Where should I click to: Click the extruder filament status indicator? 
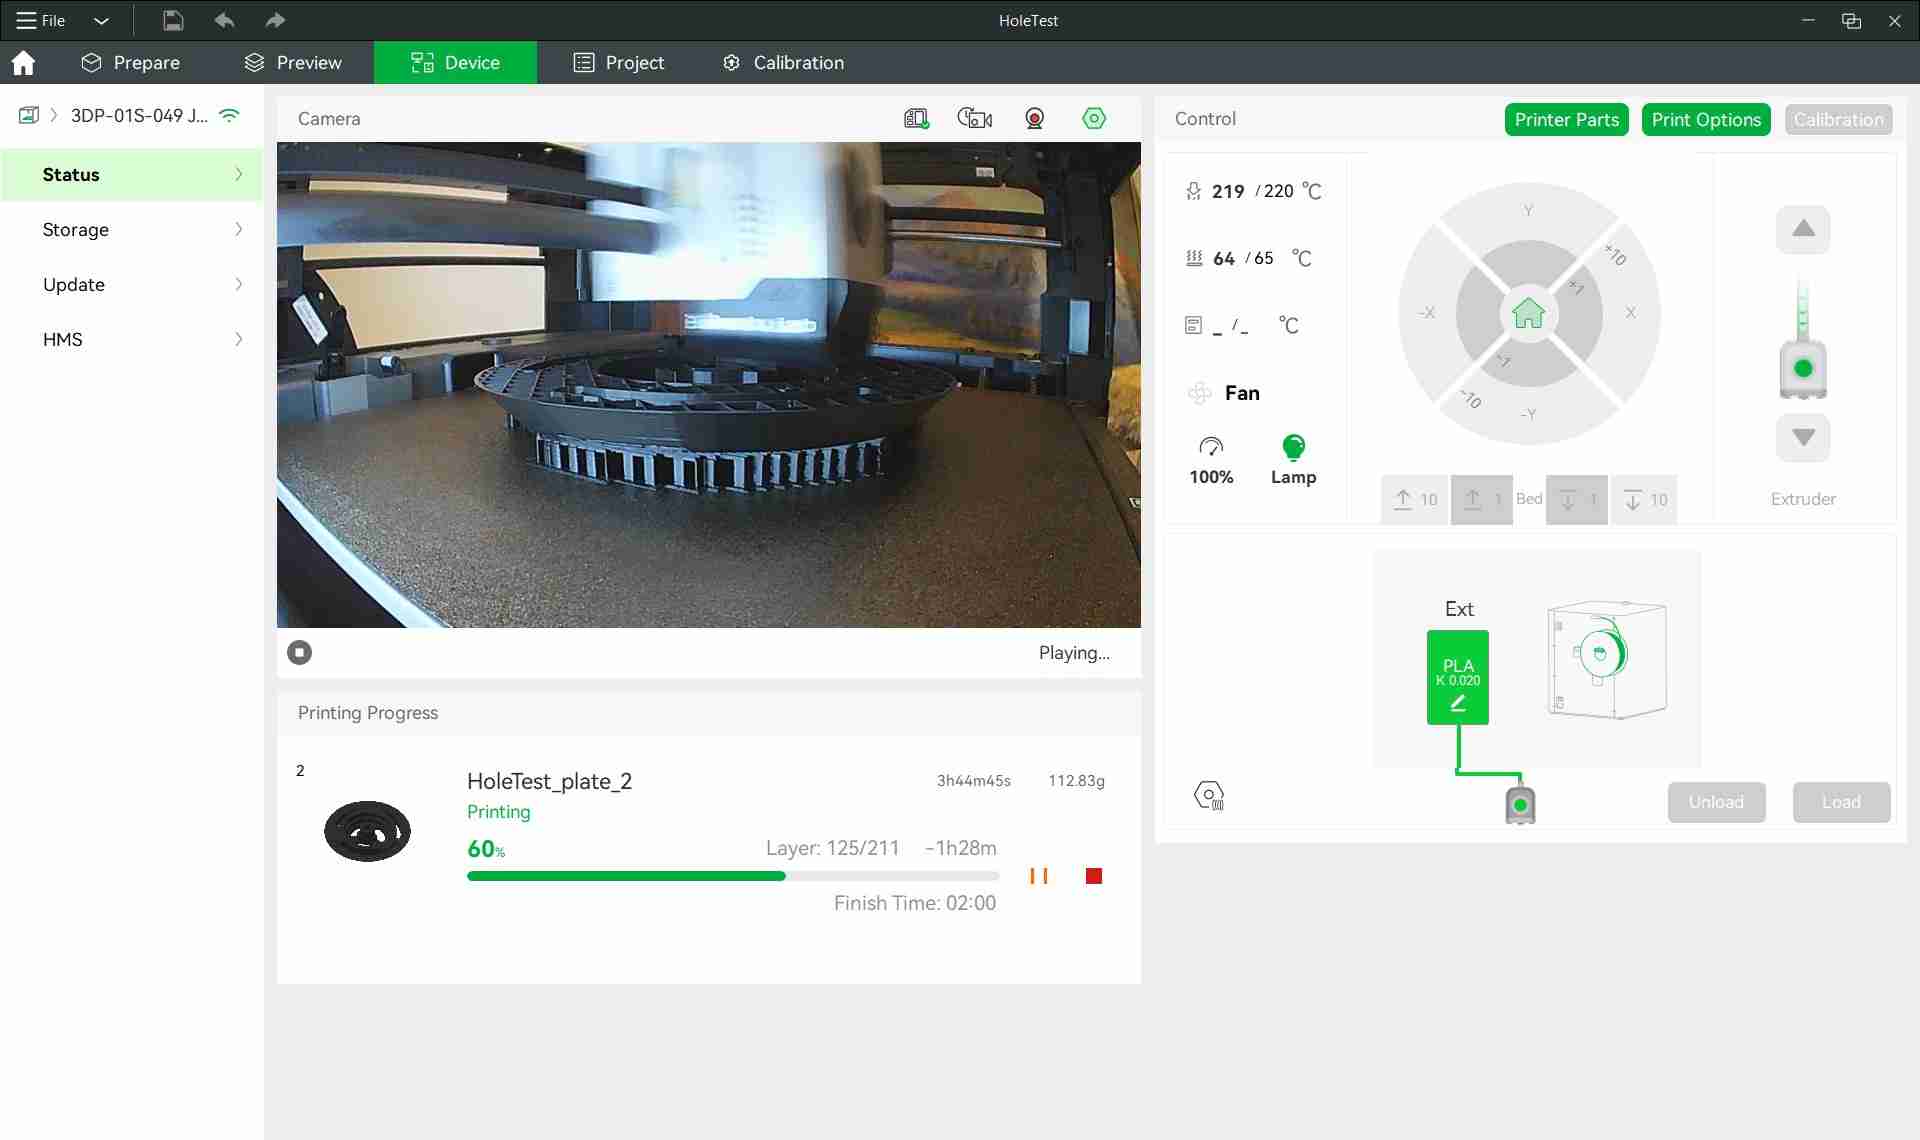[1803, 368]
